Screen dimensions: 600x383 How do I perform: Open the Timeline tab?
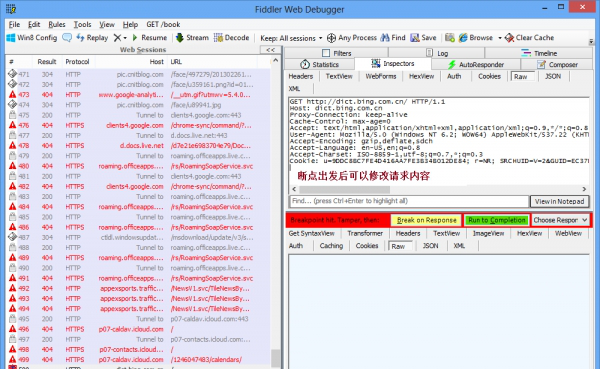click(x=539, y=53)
